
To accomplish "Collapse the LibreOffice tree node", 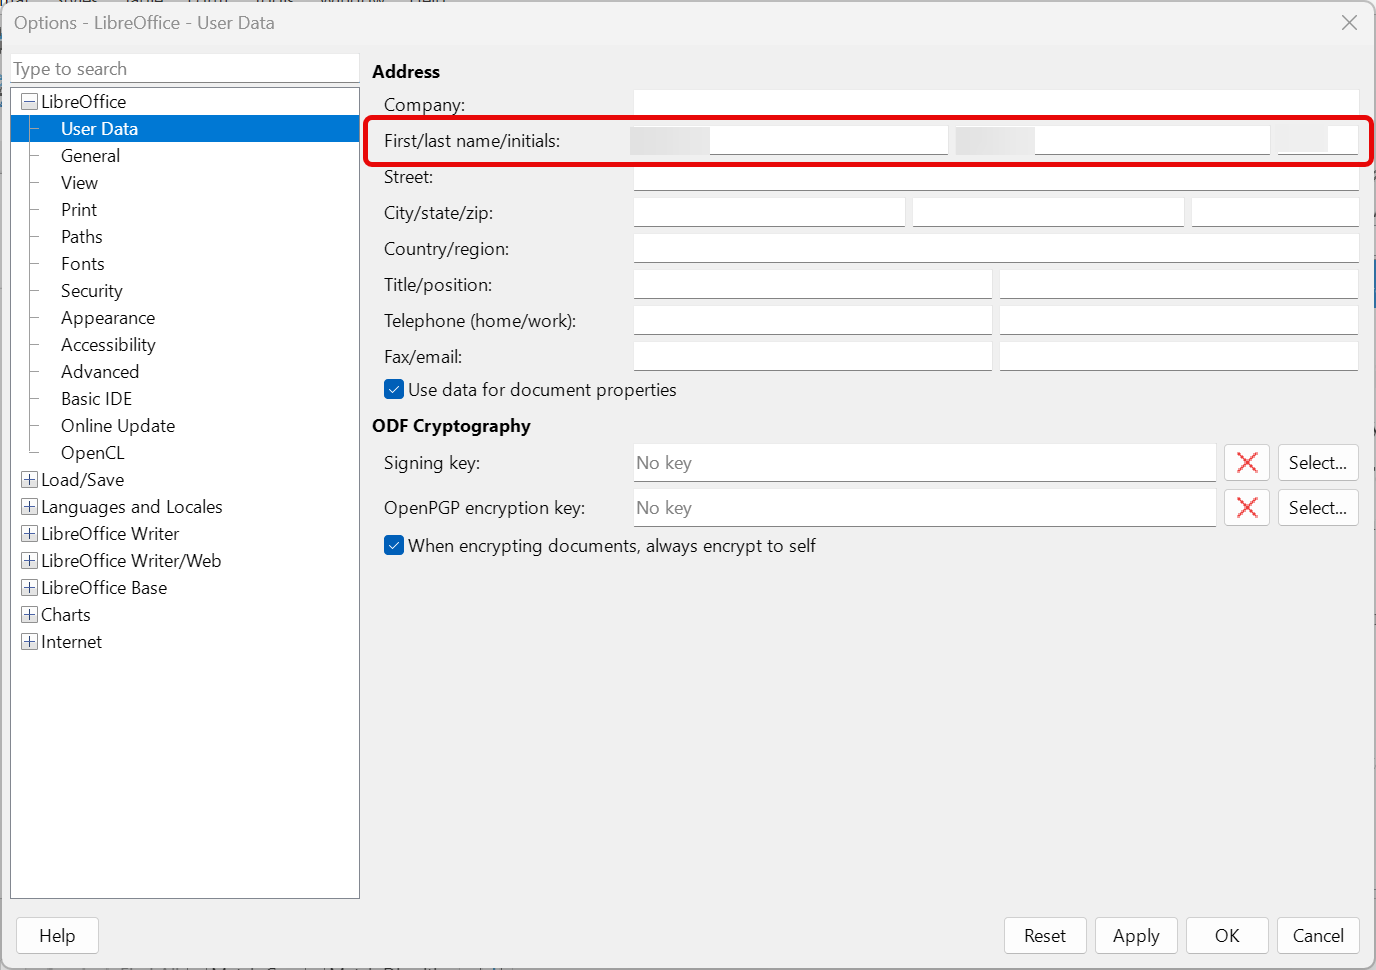I will (29, 102).
